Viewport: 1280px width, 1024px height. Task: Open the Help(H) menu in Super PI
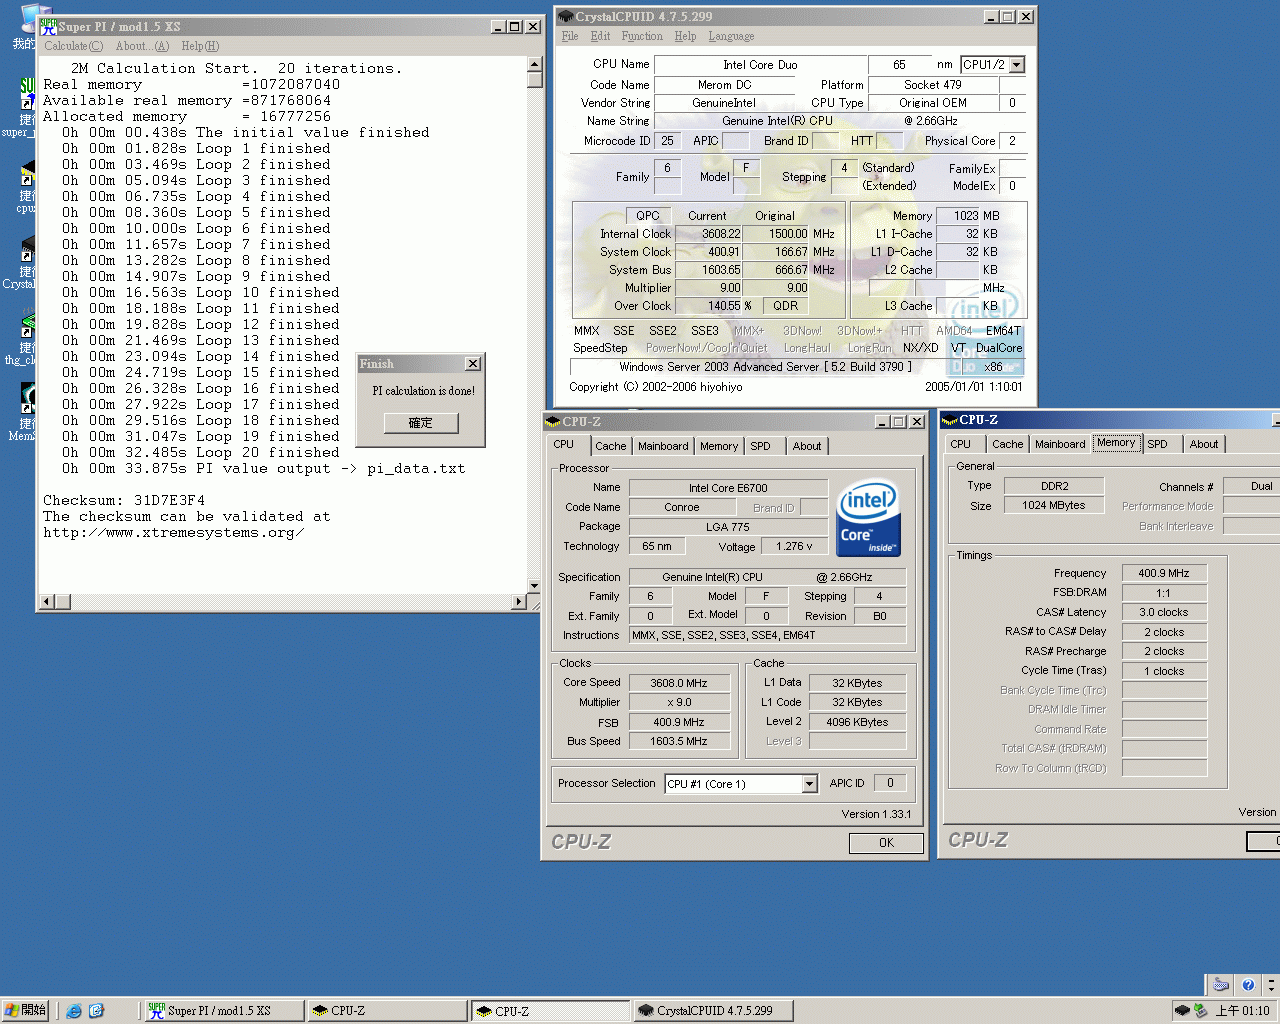point(200,46)
